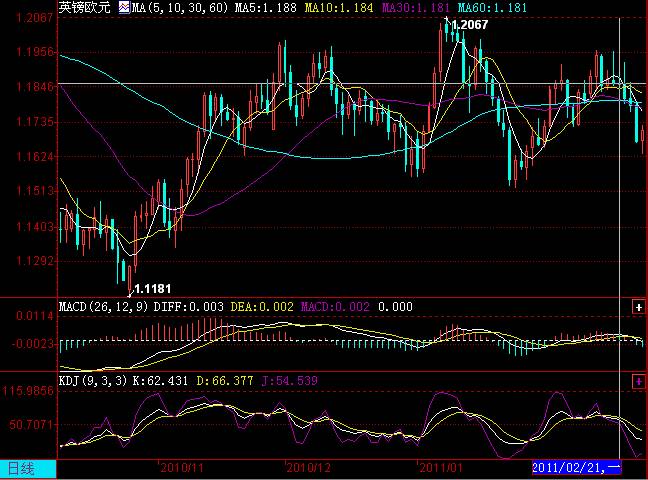Click the highlighted 2011/02/21 cursor date

577,468
